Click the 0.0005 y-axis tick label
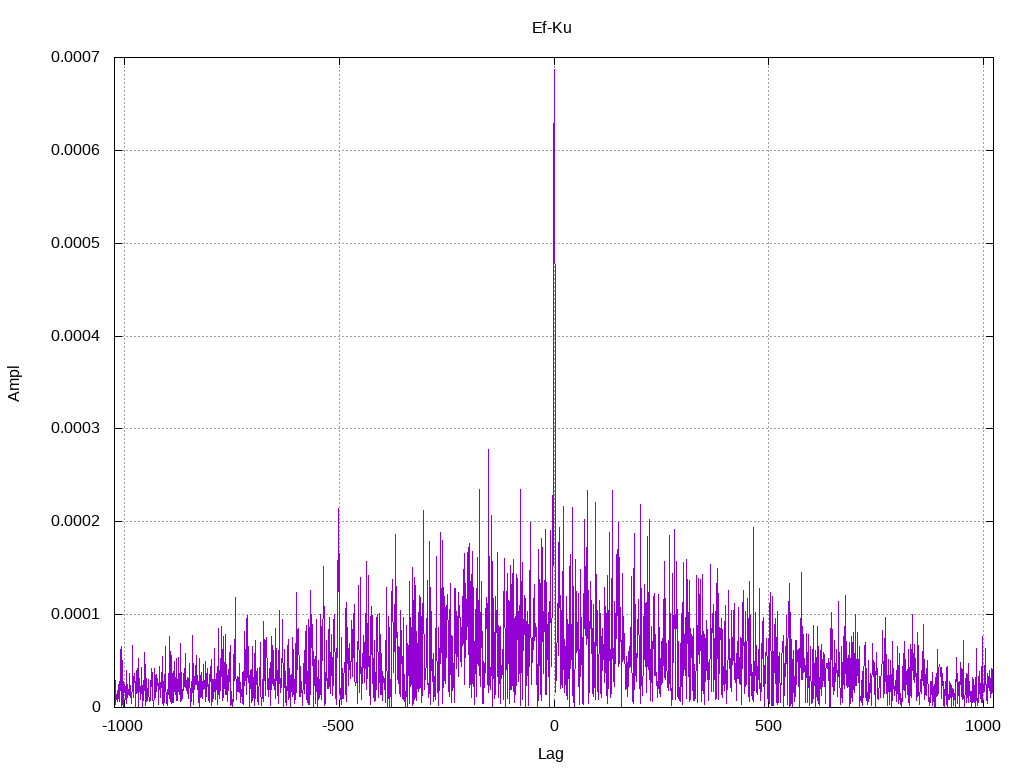Viewport: 1024px width, 768px height. pos(75,243)
